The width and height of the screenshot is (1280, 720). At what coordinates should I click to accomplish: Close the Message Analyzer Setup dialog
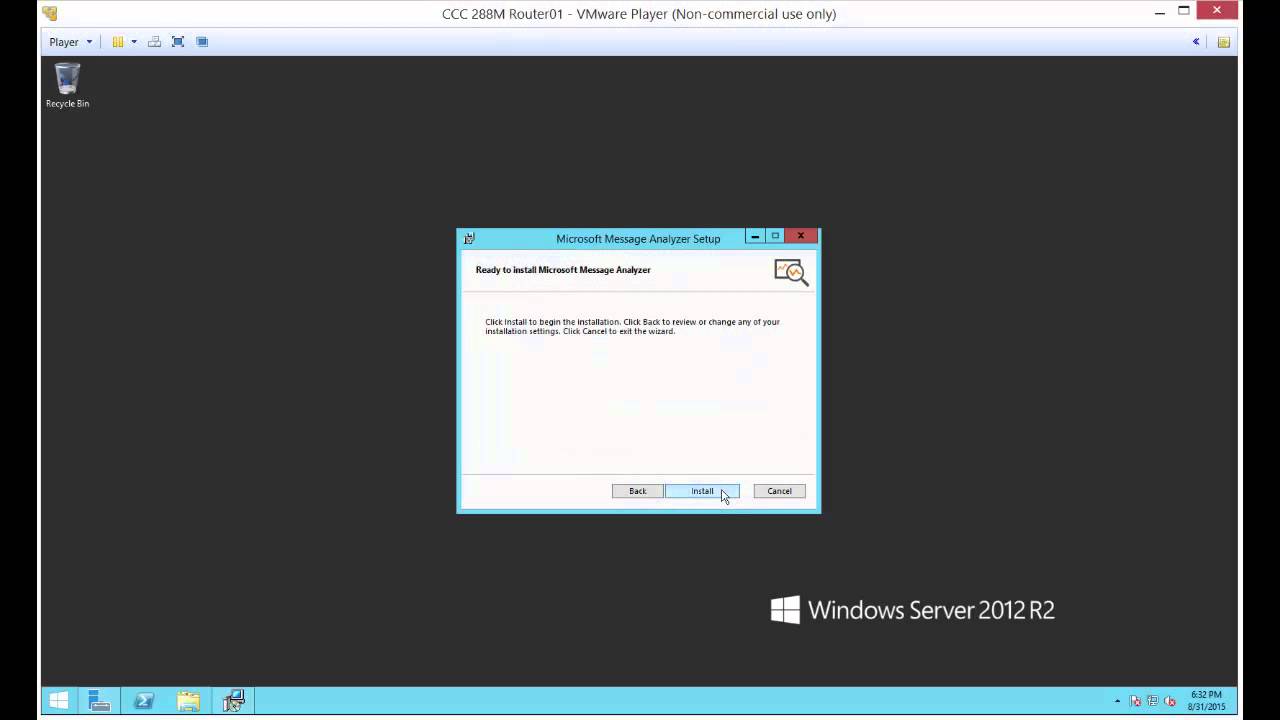pos(800,237)
